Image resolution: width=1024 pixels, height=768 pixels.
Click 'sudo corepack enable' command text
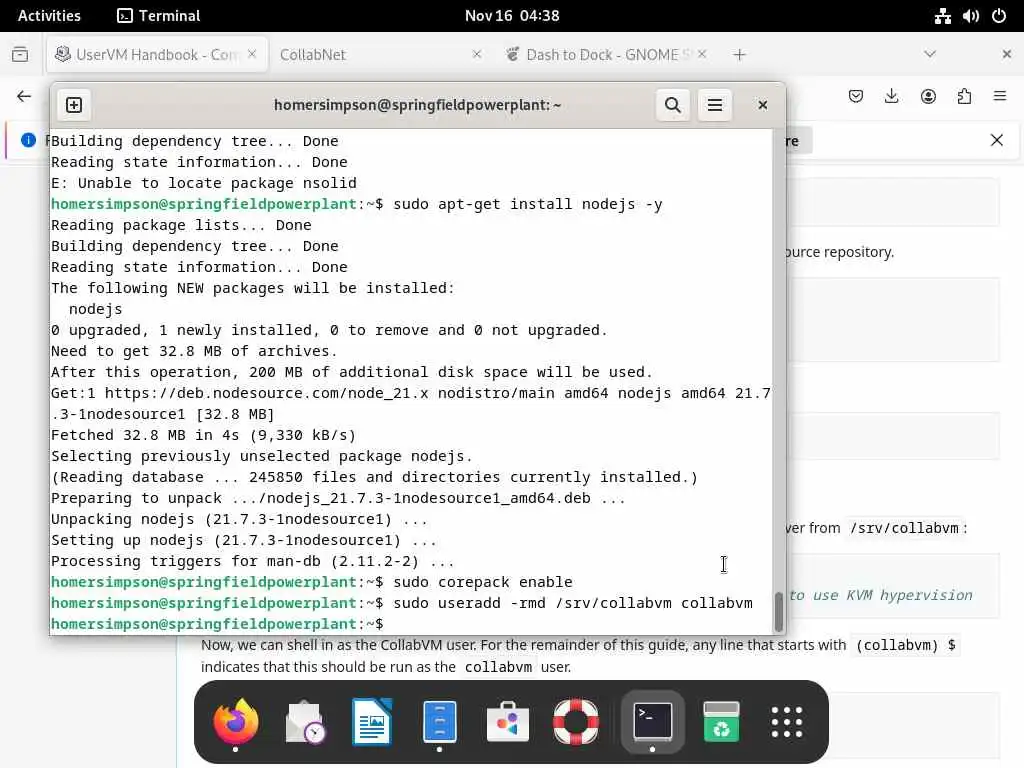pos(483,582)
